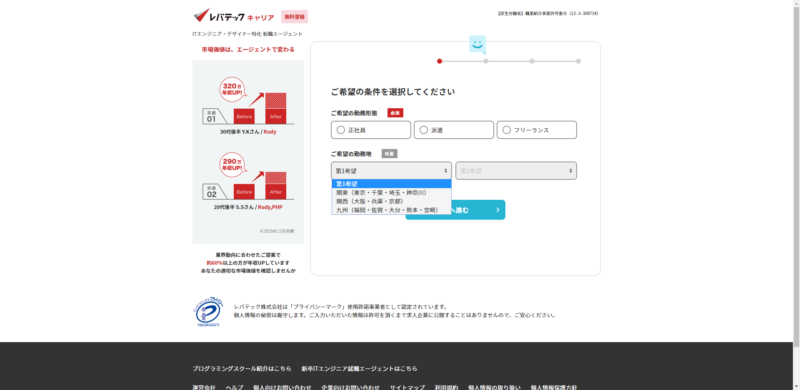Click the ご希望の条件を選択してください heading
800x390 pixels.
393,92
